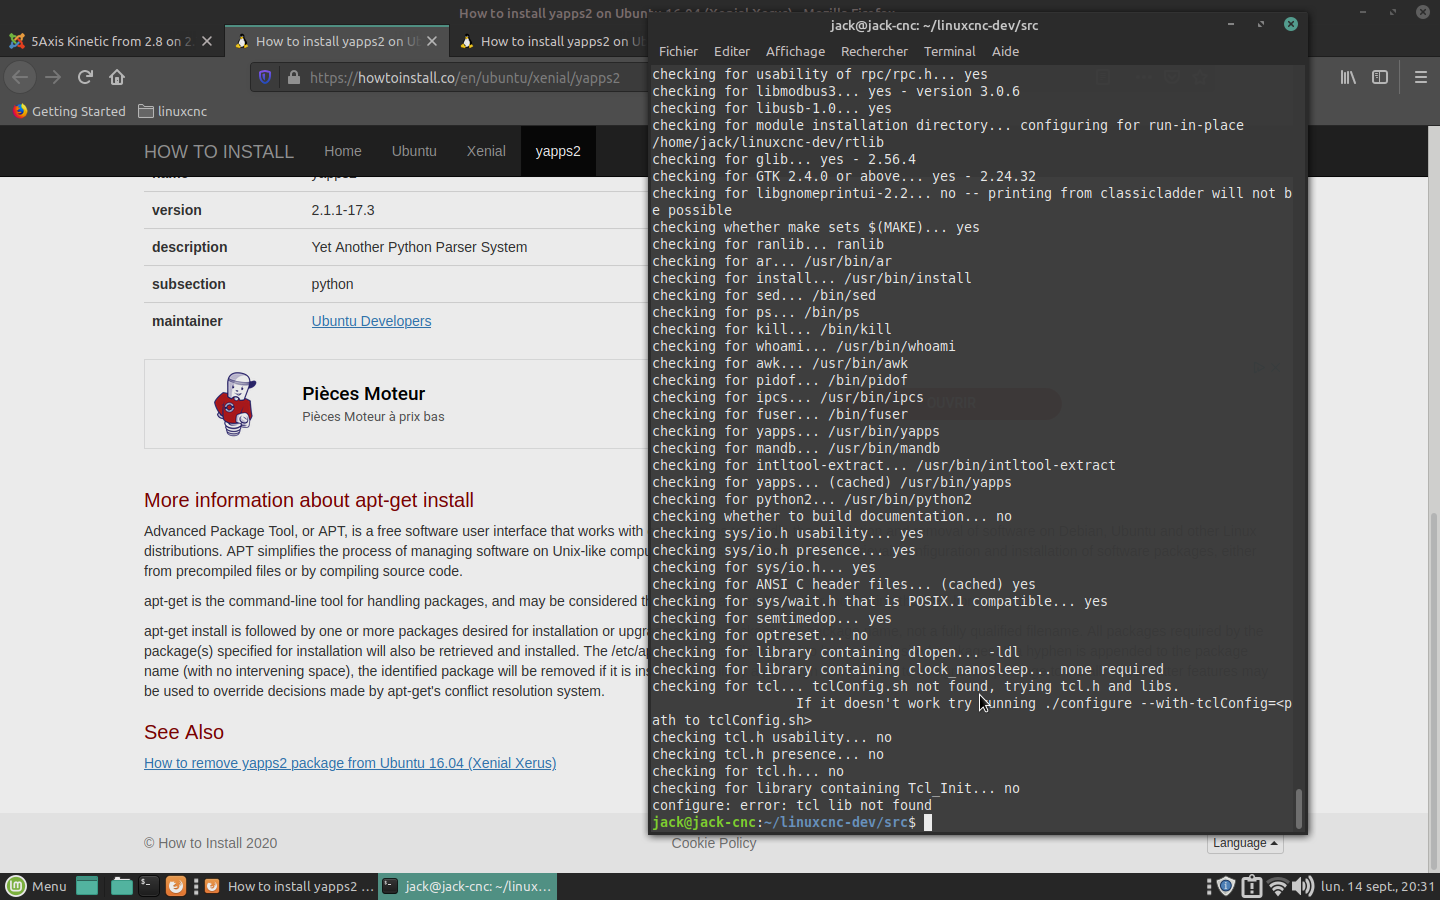Close the 5Axis Kinetic tab
The image size is (1440, 900).
coord(207,41)
